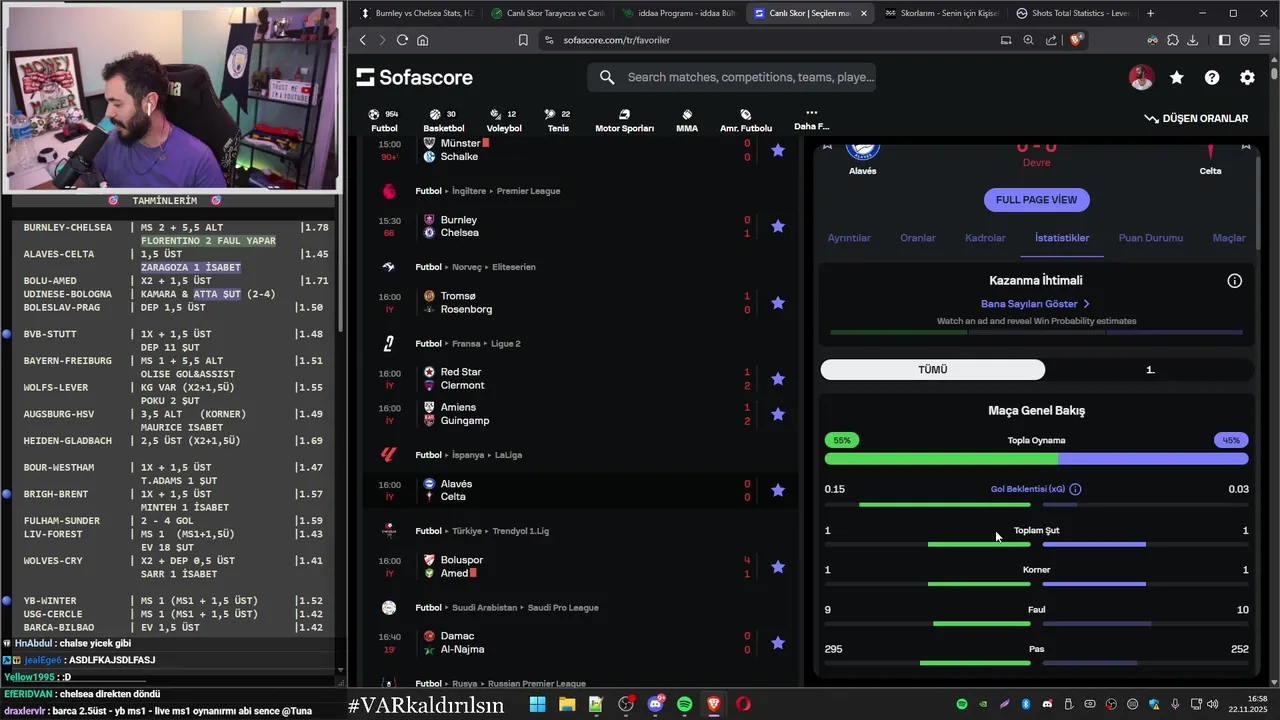This screenshot has width=1280, height=720.
Task: Click the Sofascore logo
Action: click(x=415, y=78)
